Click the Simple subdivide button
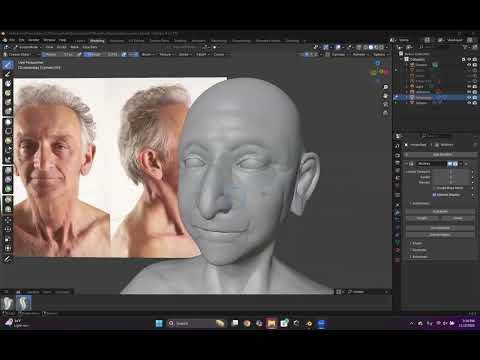 tap(423, 218)
